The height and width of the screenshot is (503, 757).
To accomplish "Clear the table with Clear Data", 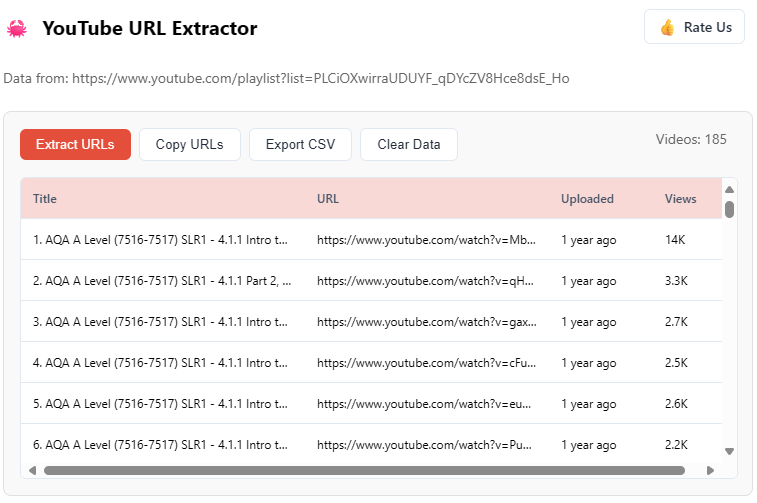I will point(408,145).
